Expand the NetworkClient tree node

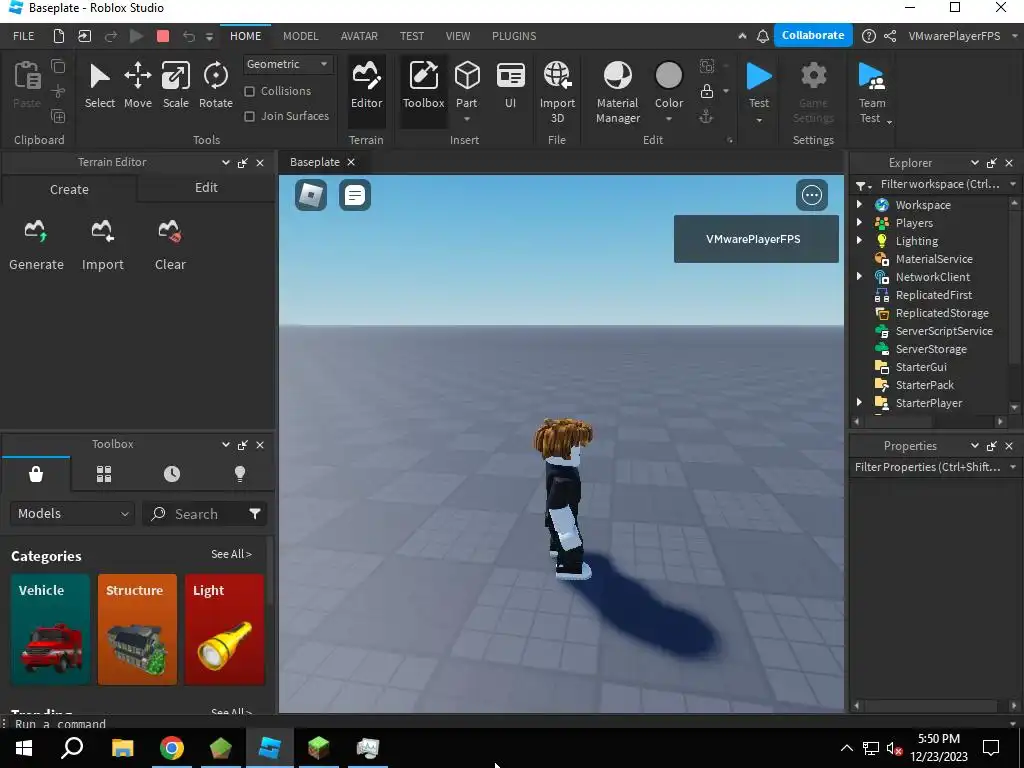pos(859,276)
